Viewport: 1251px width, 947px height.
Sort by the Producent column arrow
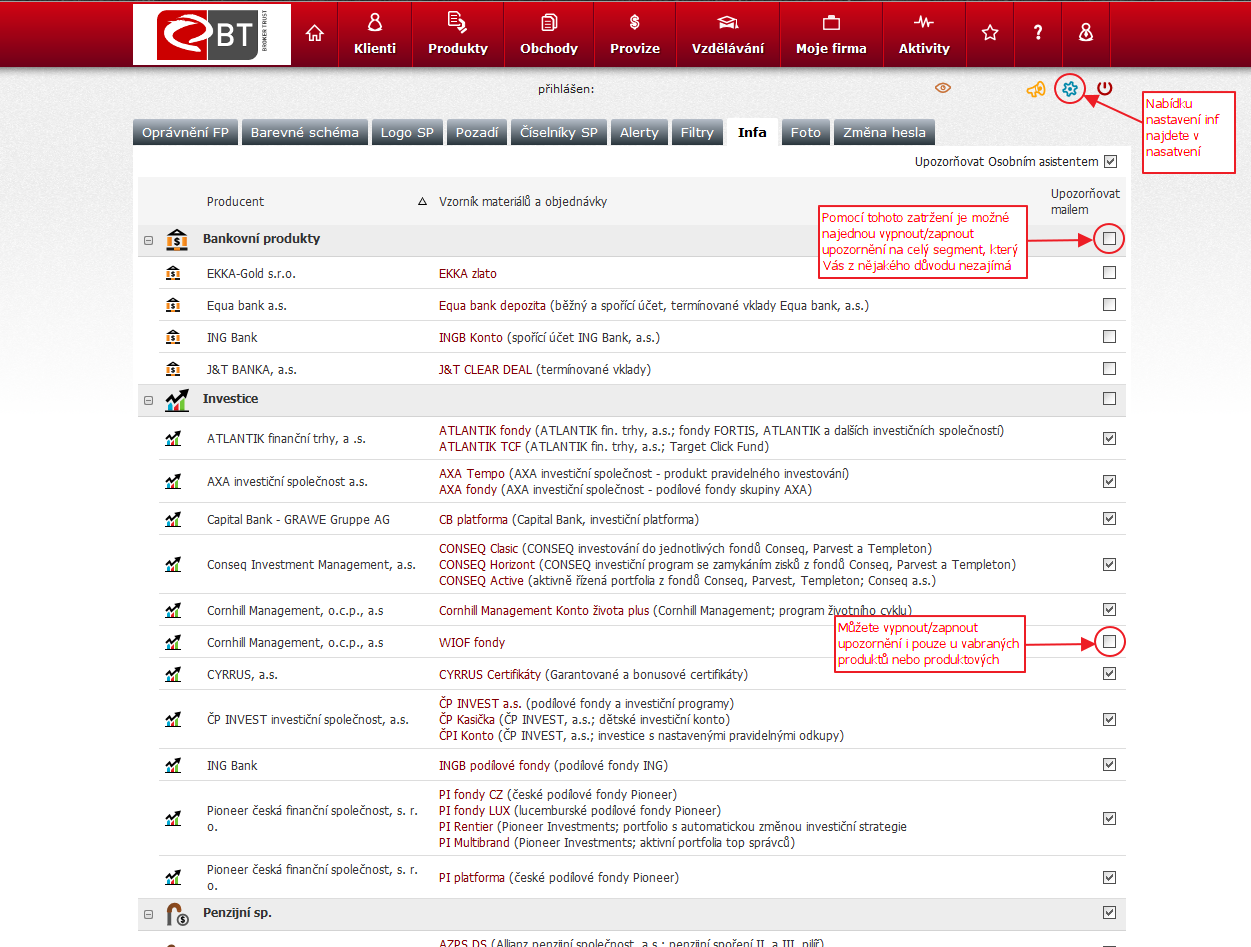point(422,202)
